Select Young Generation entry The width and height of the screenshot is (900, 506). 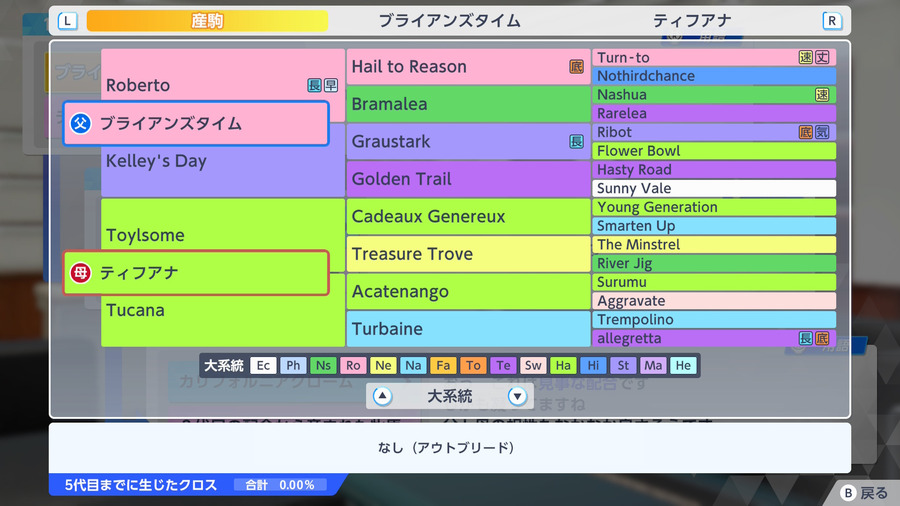pos(714,207)
